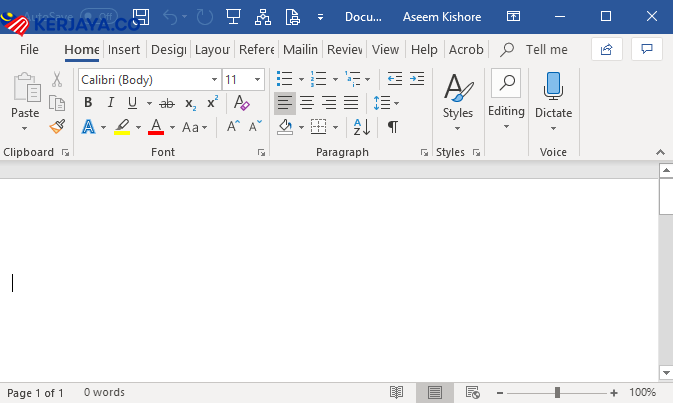The height and width of the screenshot is (403, 673).
Task: Open the font size dropdown
Action: [258, 79]
